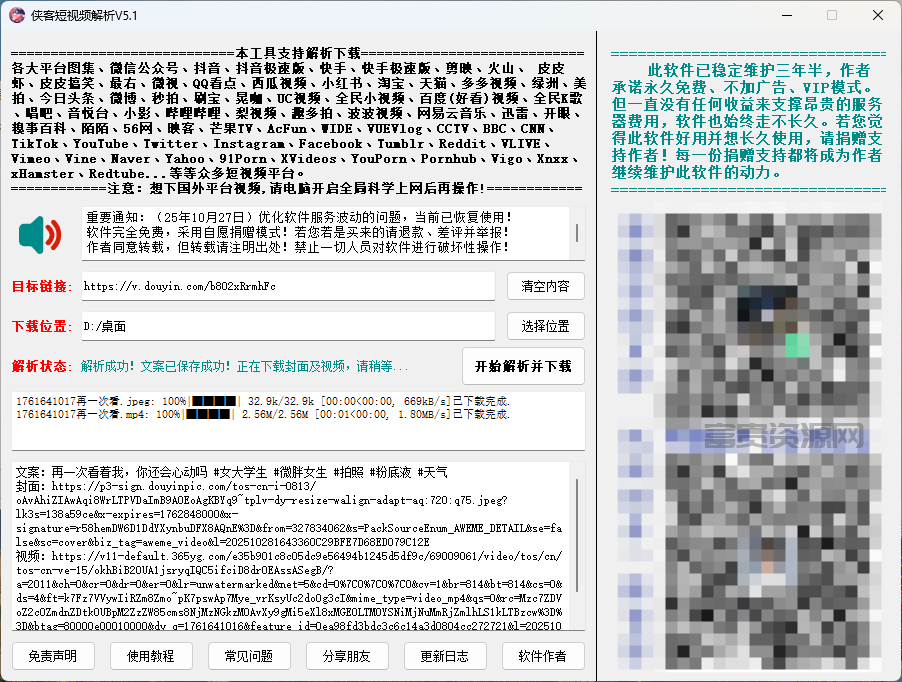Click the 本工具支持解析下载 heading
The image size is (902, 682).
298,53
